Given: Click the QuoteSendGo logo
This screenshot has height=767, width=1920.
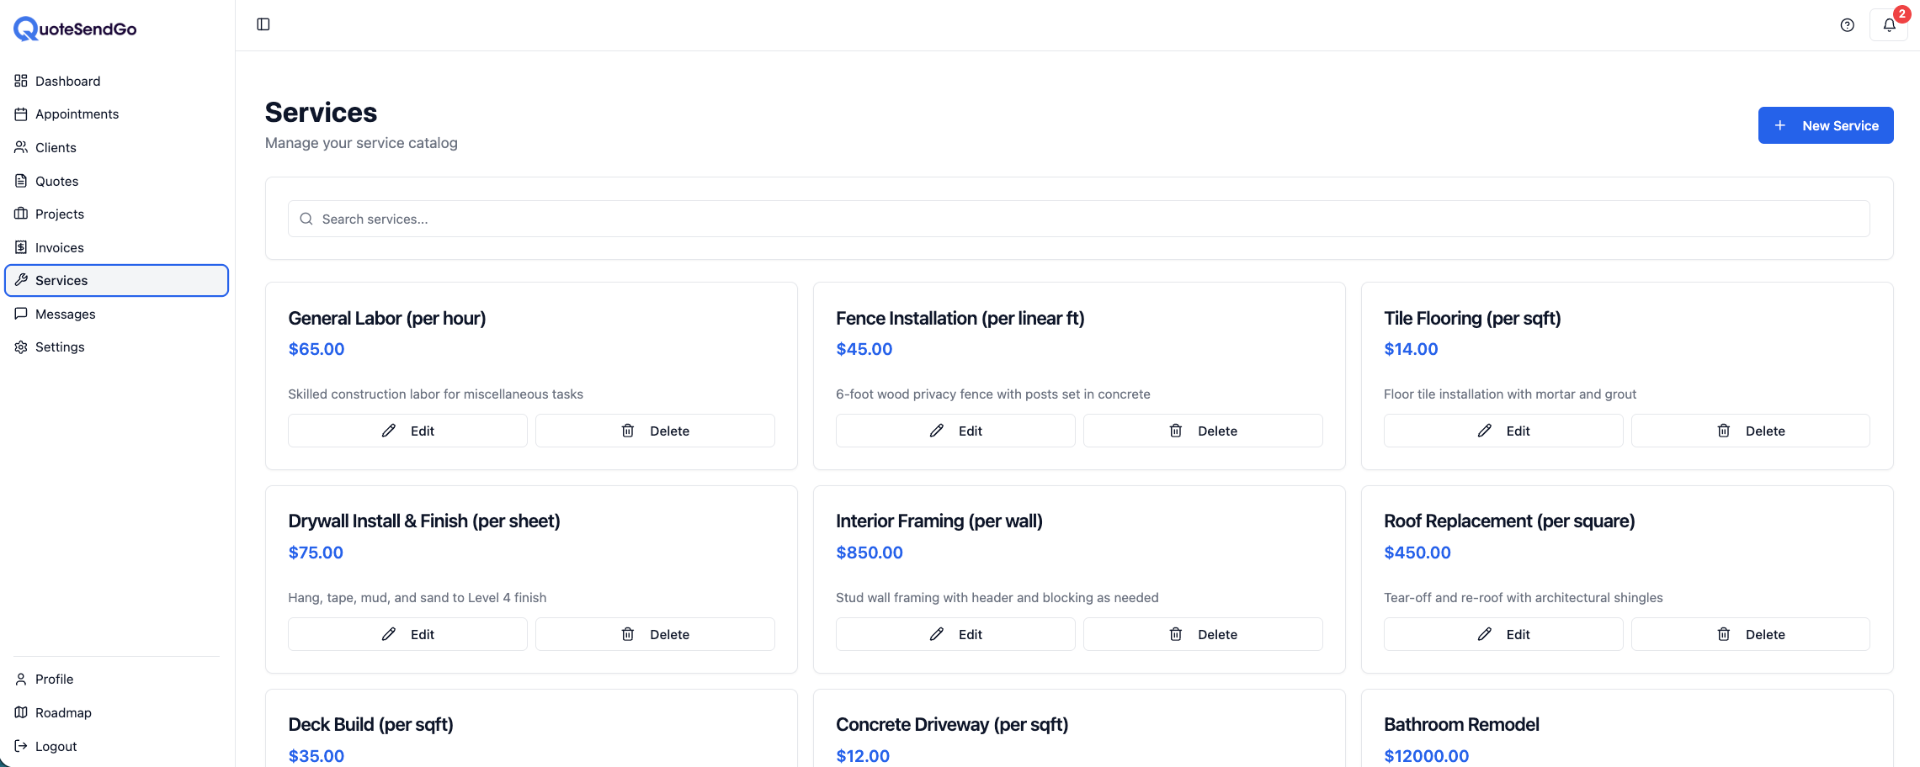Looking at the screenshot, I should pos(75,29).
